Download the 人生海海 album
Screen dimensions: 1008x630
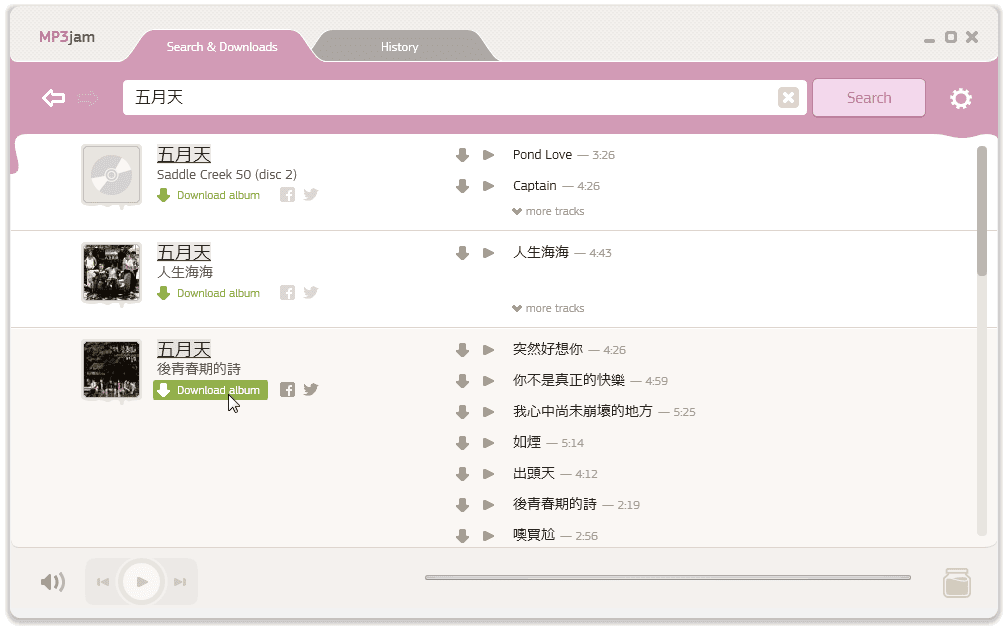click(209, 292)
